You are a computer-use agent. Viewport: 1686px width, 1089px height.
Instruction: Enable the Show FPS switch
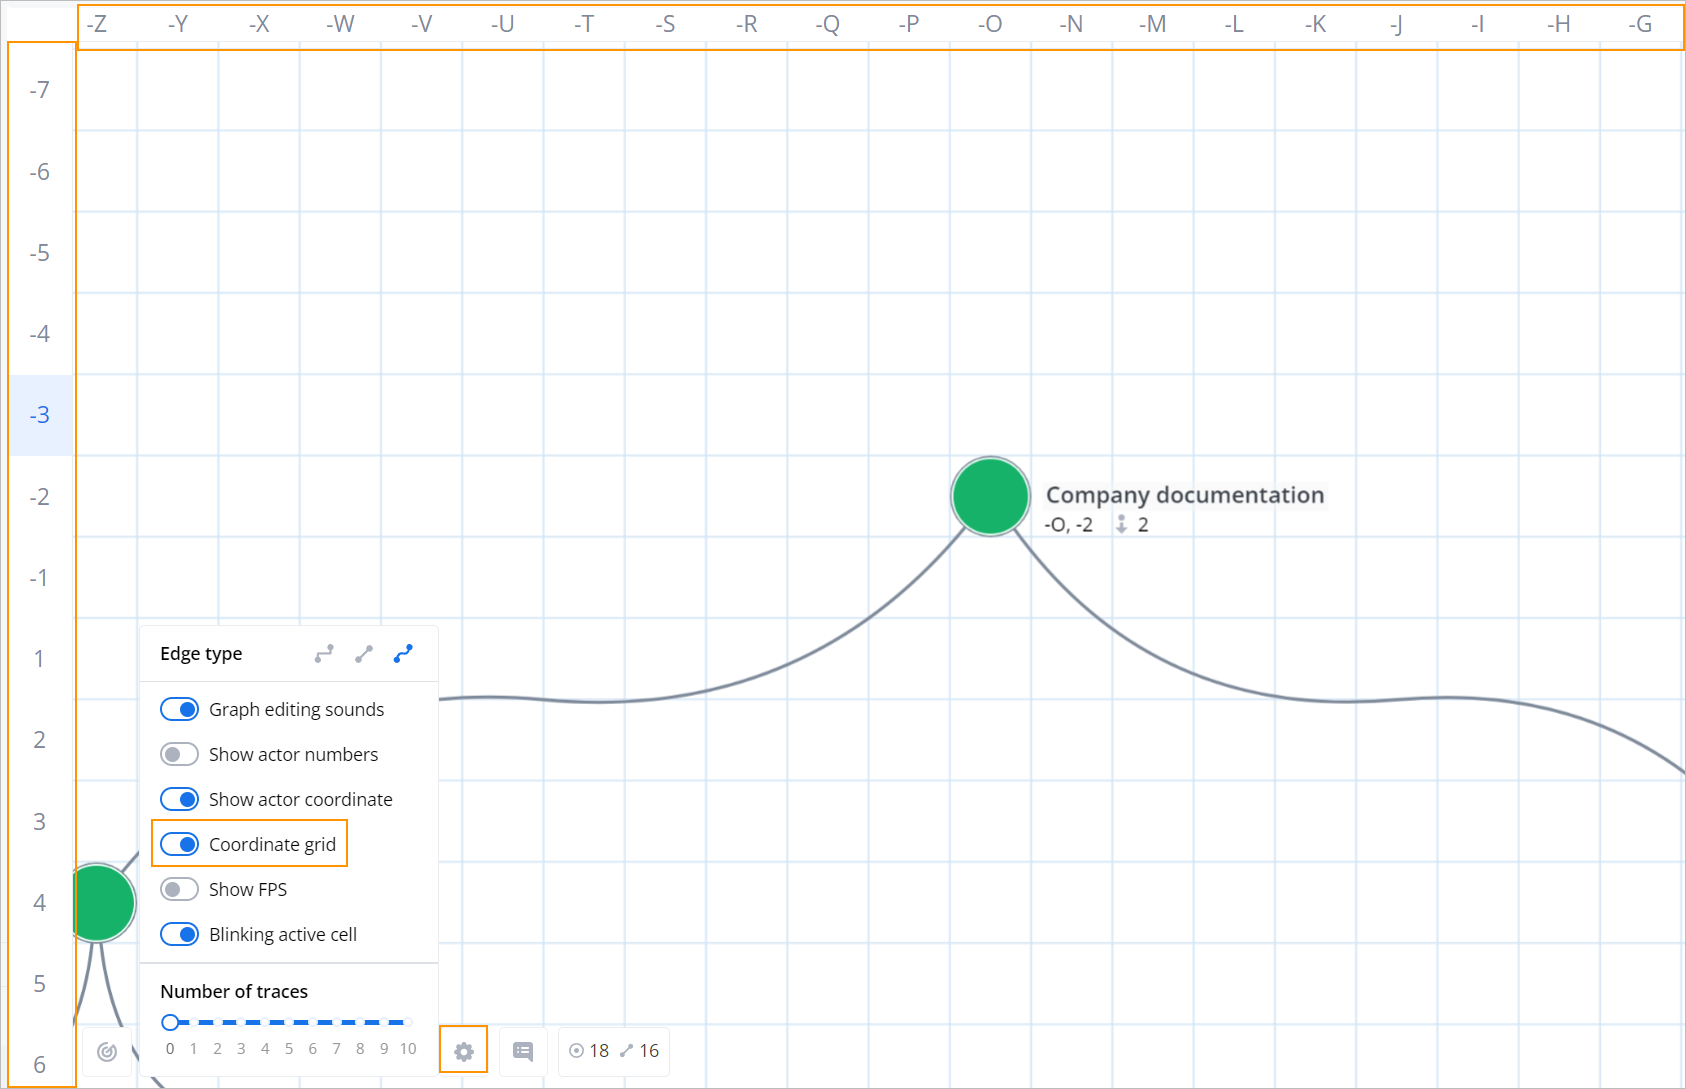180,889
